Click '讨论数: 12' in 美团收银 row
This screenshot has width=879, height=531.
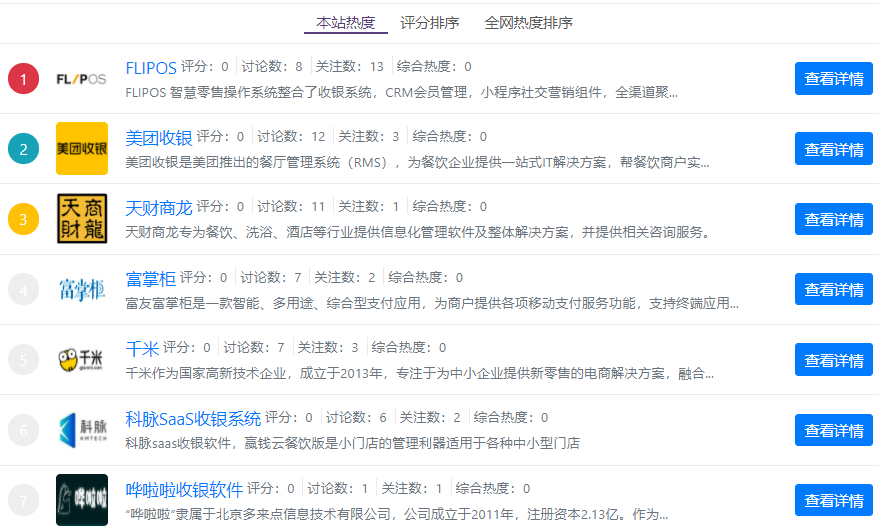point(291,137)
